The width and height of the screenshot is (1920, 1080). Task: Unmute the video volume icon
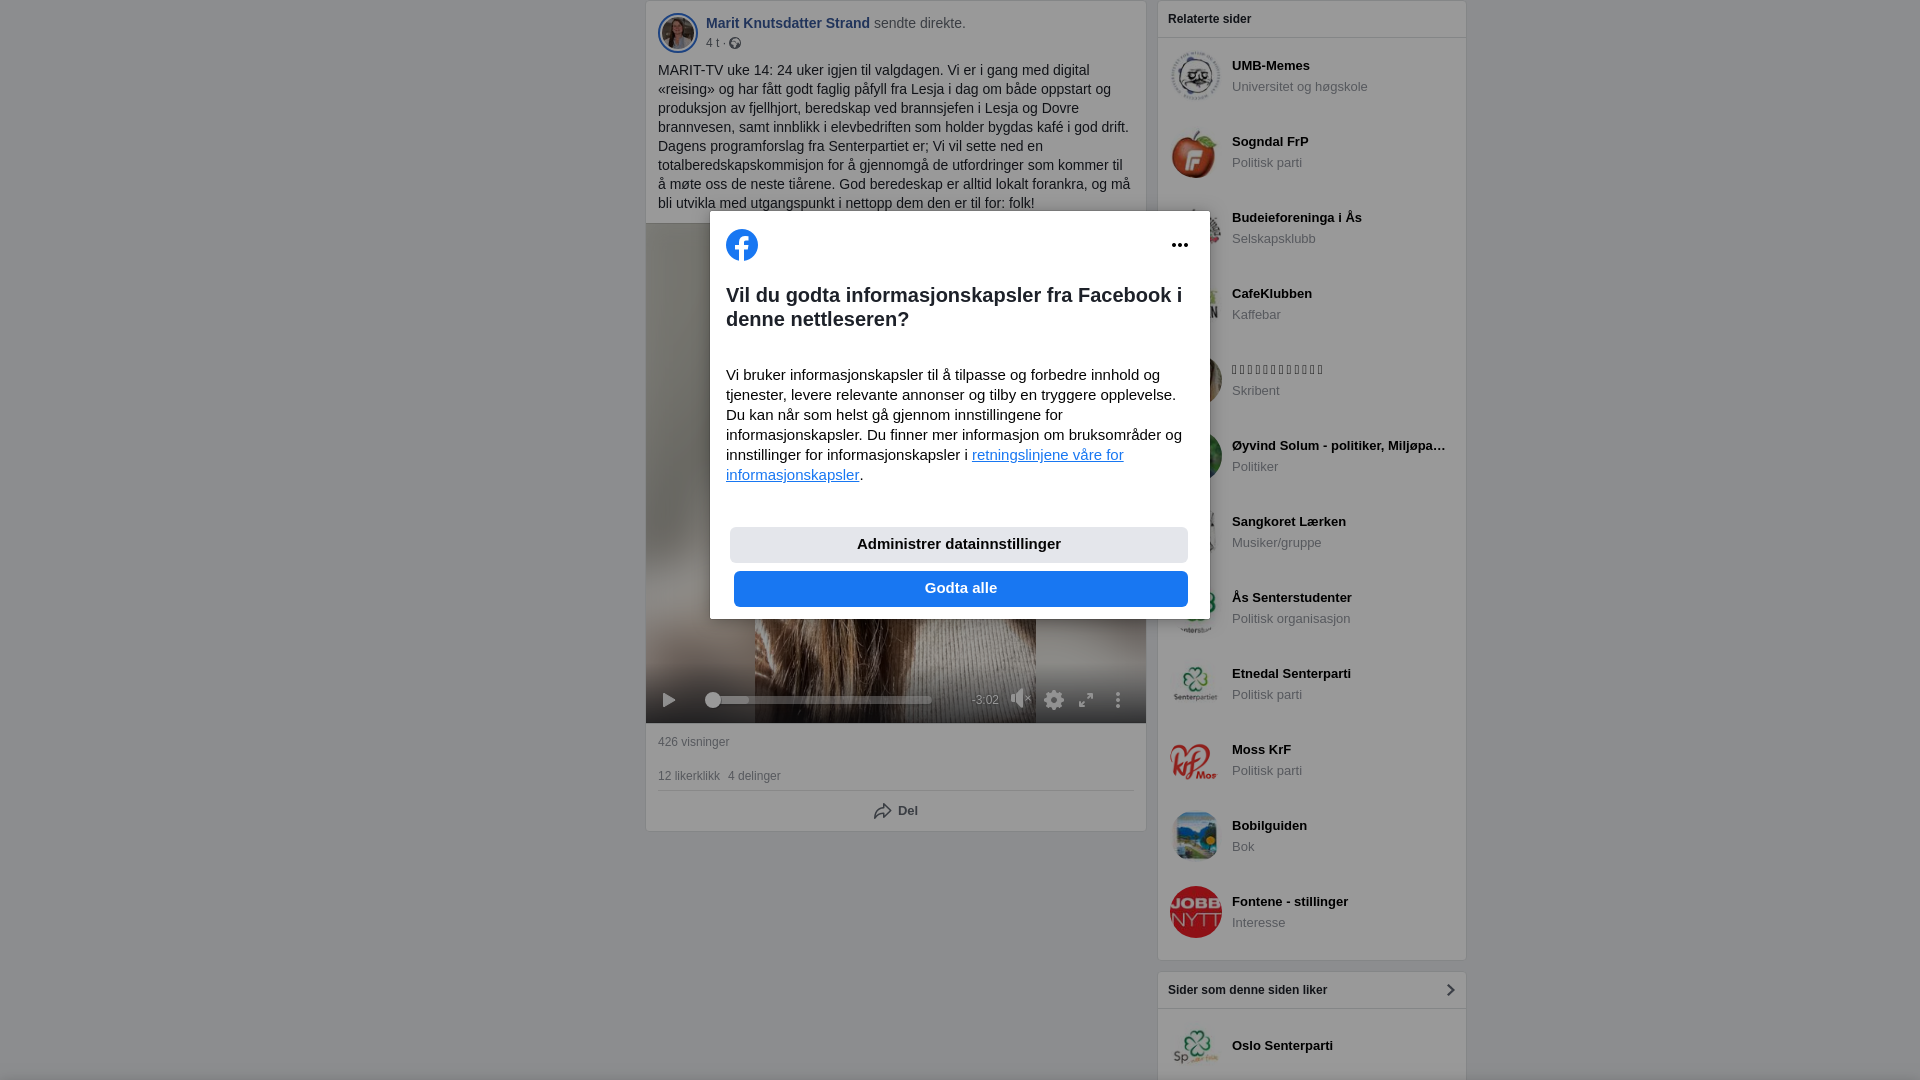(x=1020, y=699)
